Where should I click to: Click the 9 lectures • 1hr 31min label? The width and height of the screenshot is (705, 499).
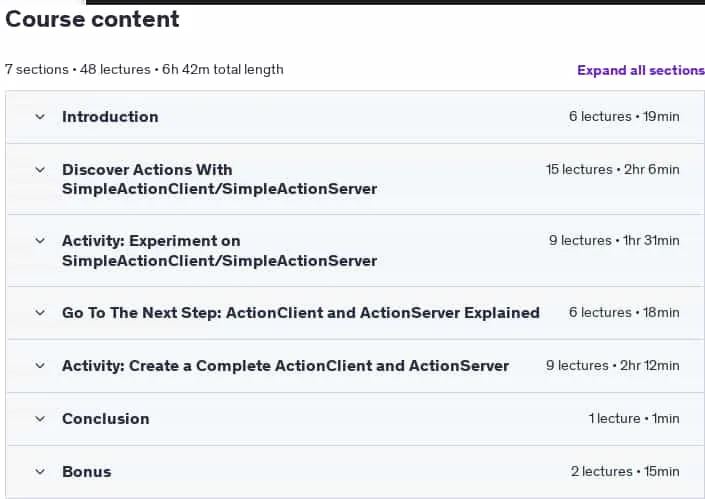(x=614, y=241)
